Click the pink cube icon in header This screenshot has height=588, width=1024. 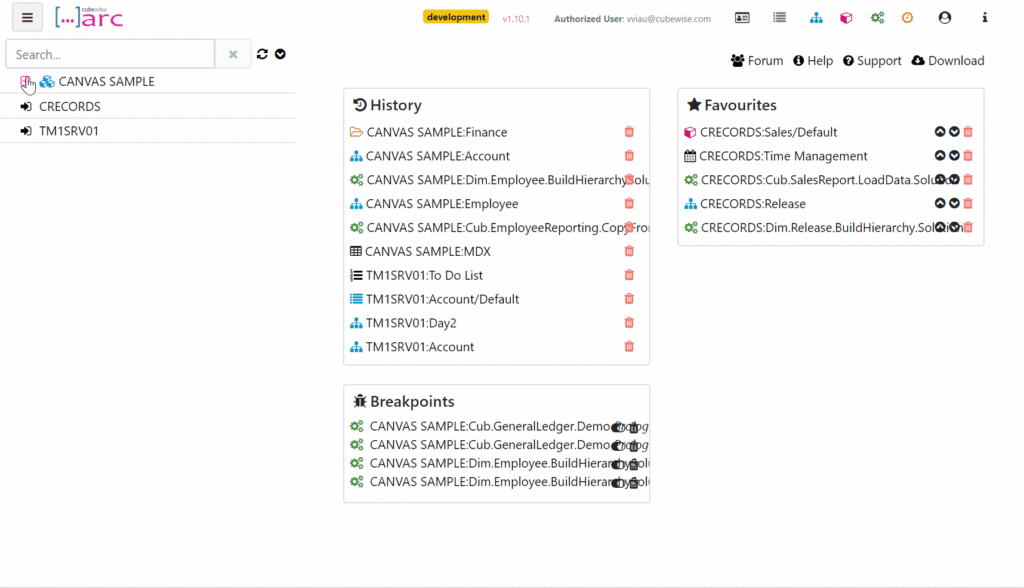pos(846,18)
